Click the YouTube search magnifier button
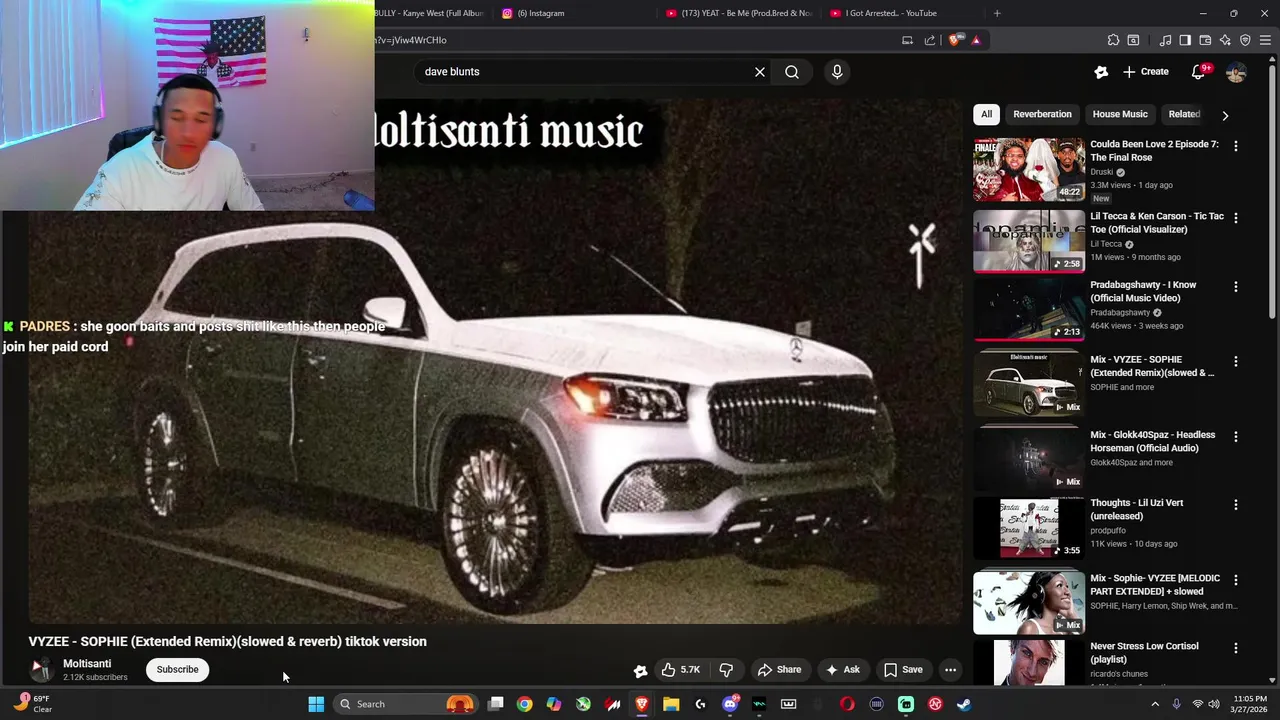Viewport: 1280px width, 720px height. click(792, 72)
